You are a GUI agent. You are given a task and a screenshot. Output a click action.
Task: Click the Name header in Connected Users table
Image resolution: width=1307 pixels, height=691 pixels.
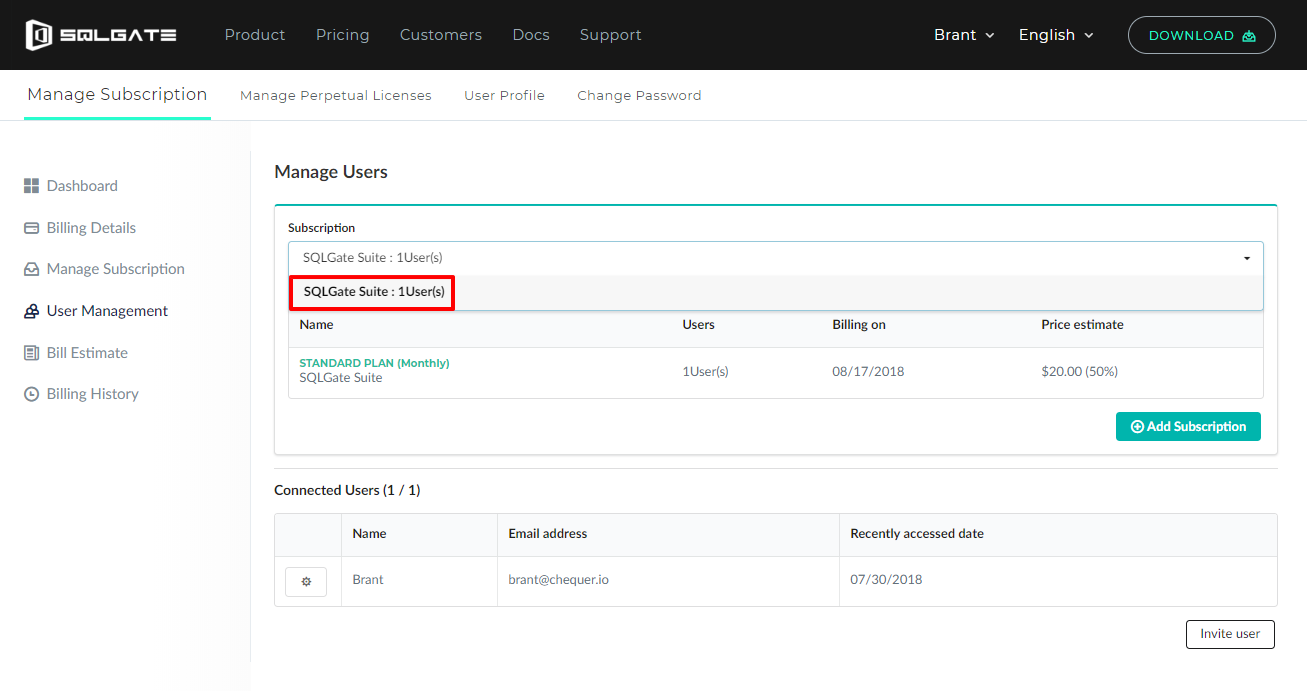click(369, 534)
